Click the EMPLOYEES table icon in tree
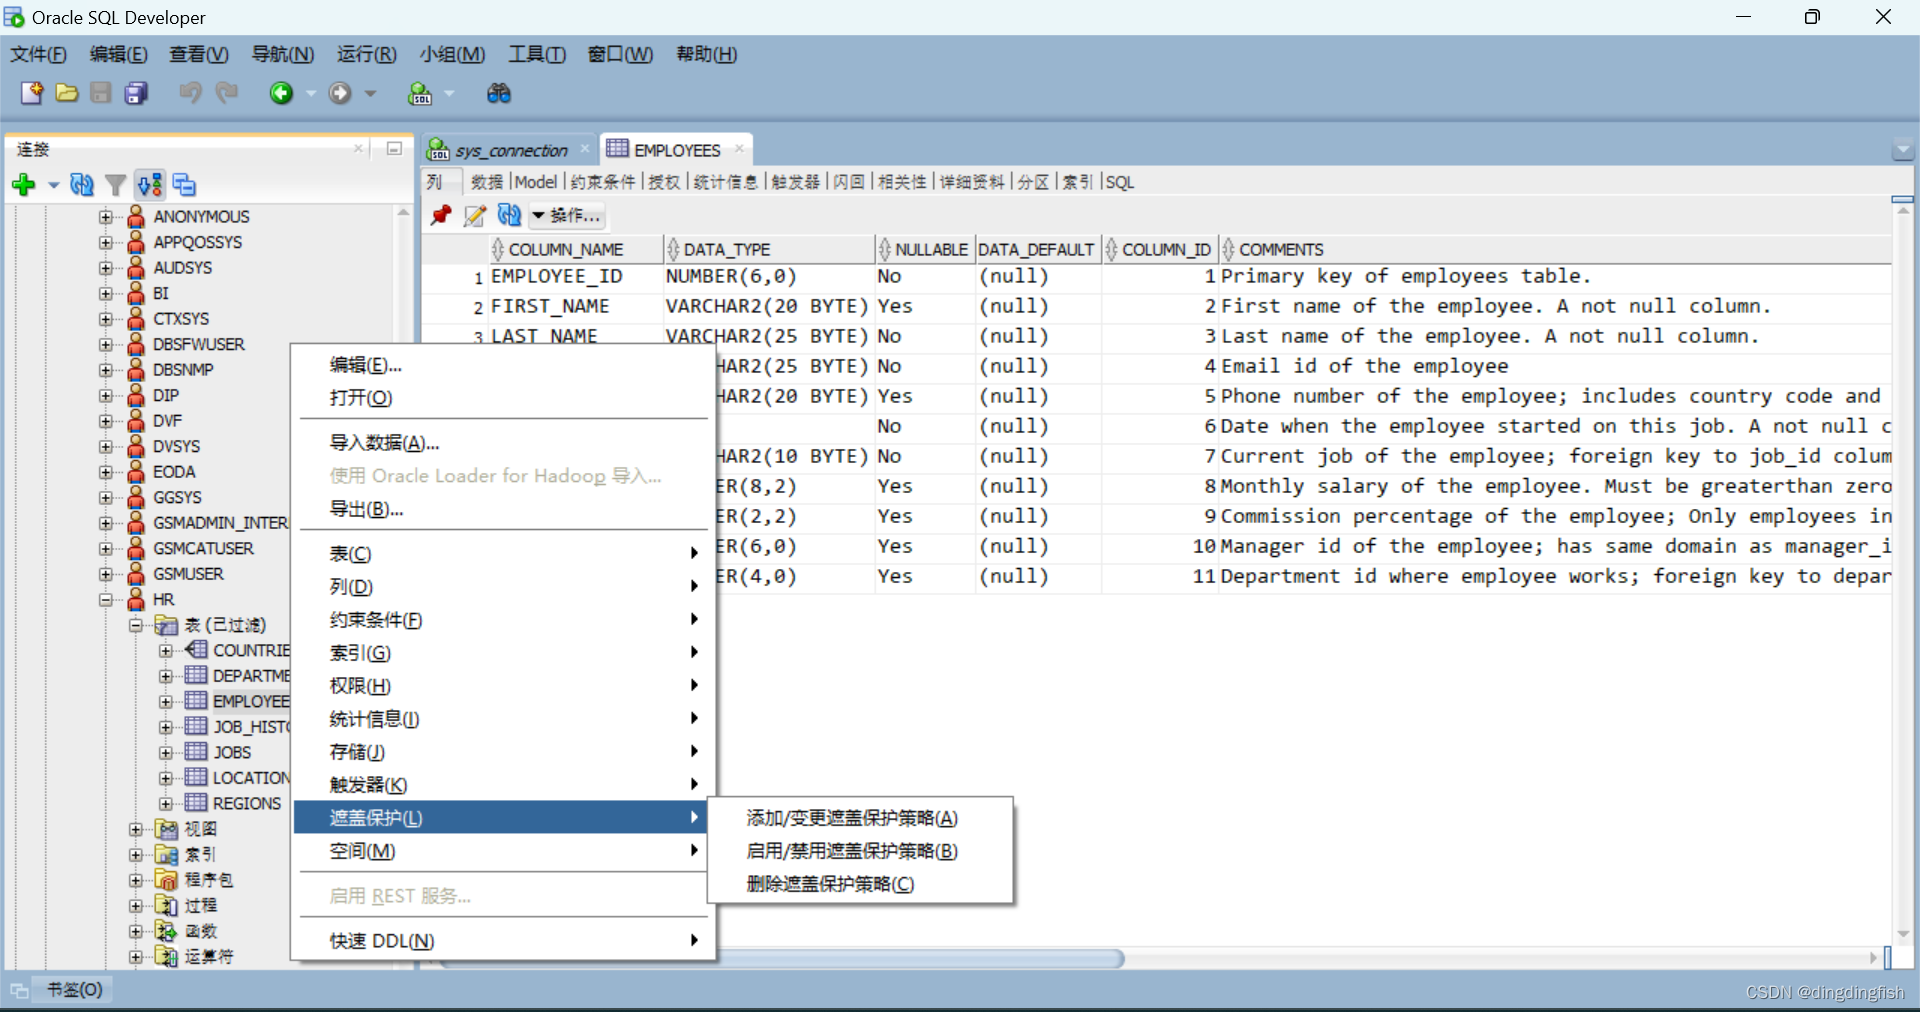 (196, 701)
